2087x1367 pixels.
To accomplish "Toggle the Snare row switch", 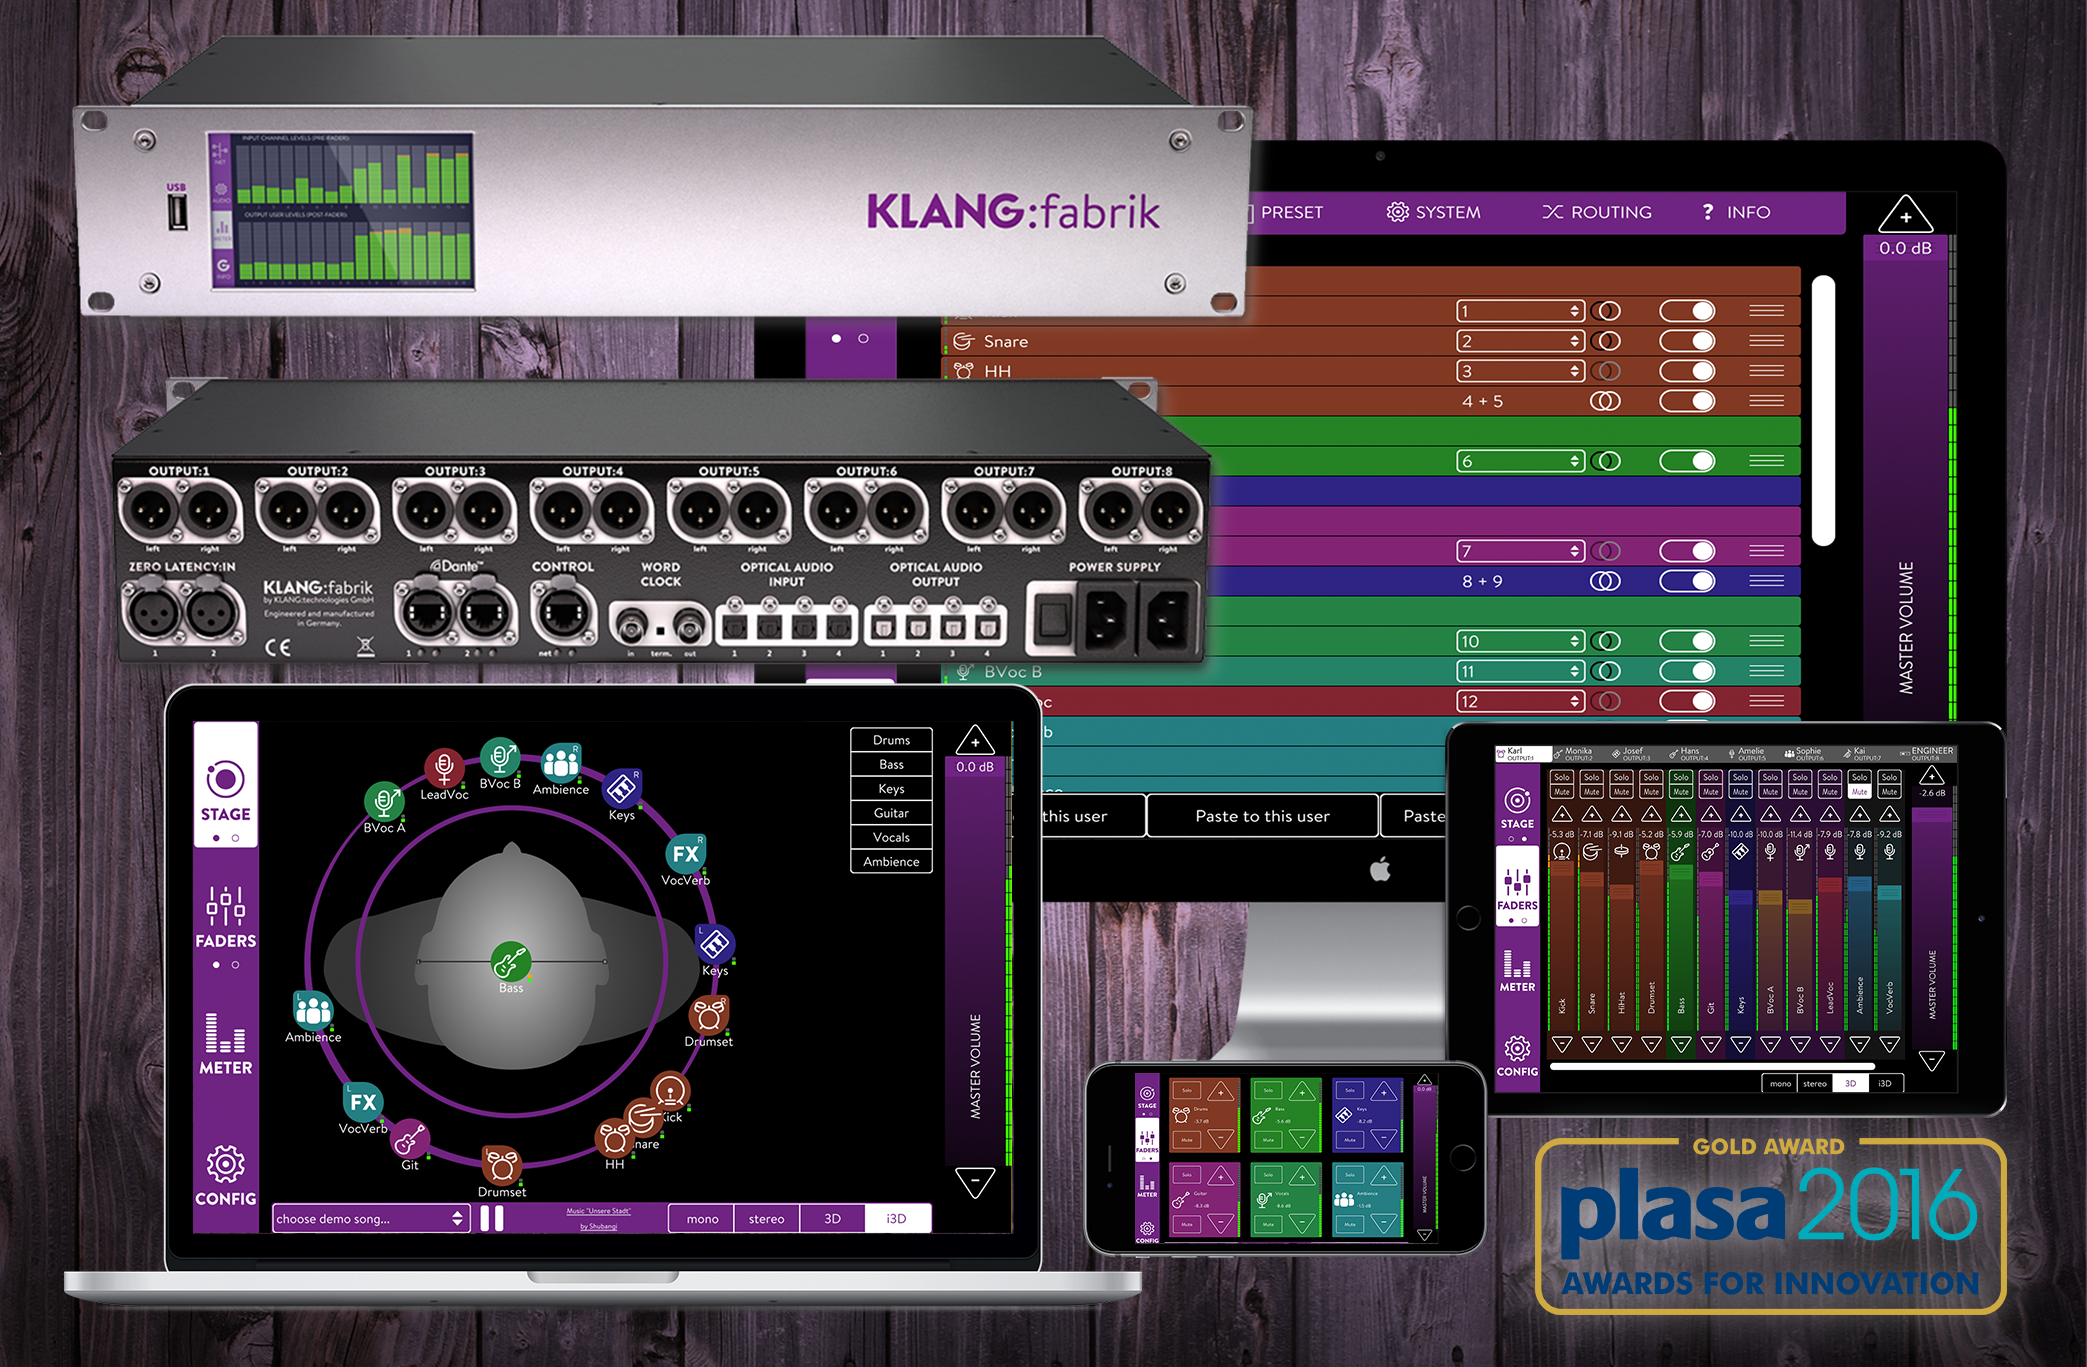I will [1687, 341].
